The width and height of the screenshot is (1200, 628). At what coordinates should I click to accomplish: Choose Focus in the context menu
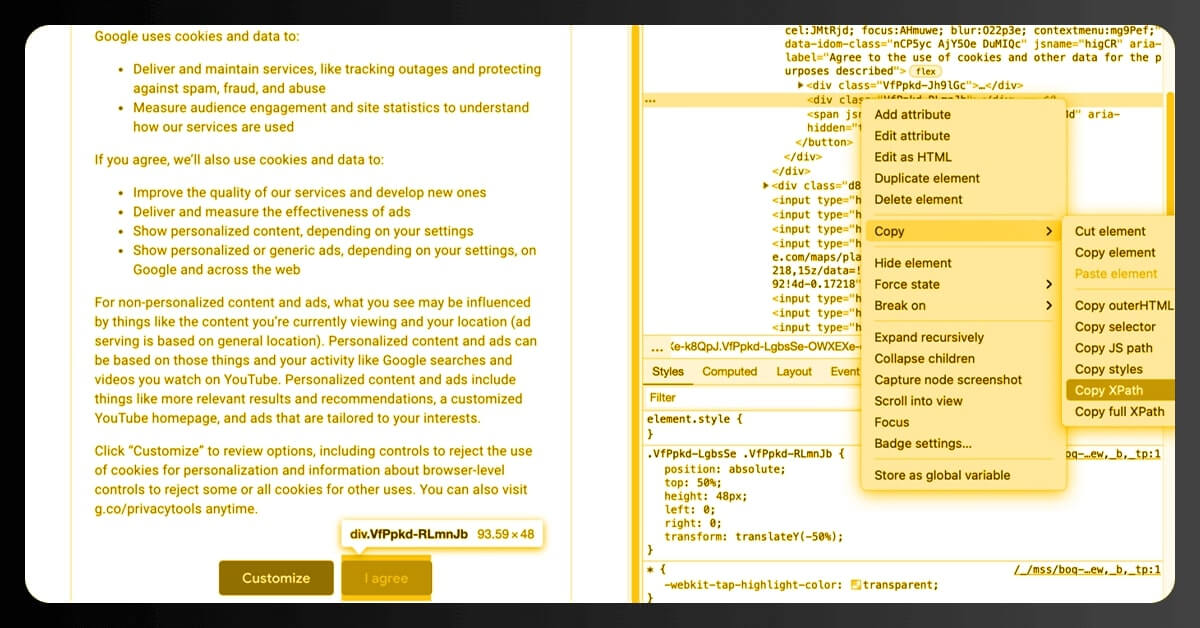pos(892,422)
